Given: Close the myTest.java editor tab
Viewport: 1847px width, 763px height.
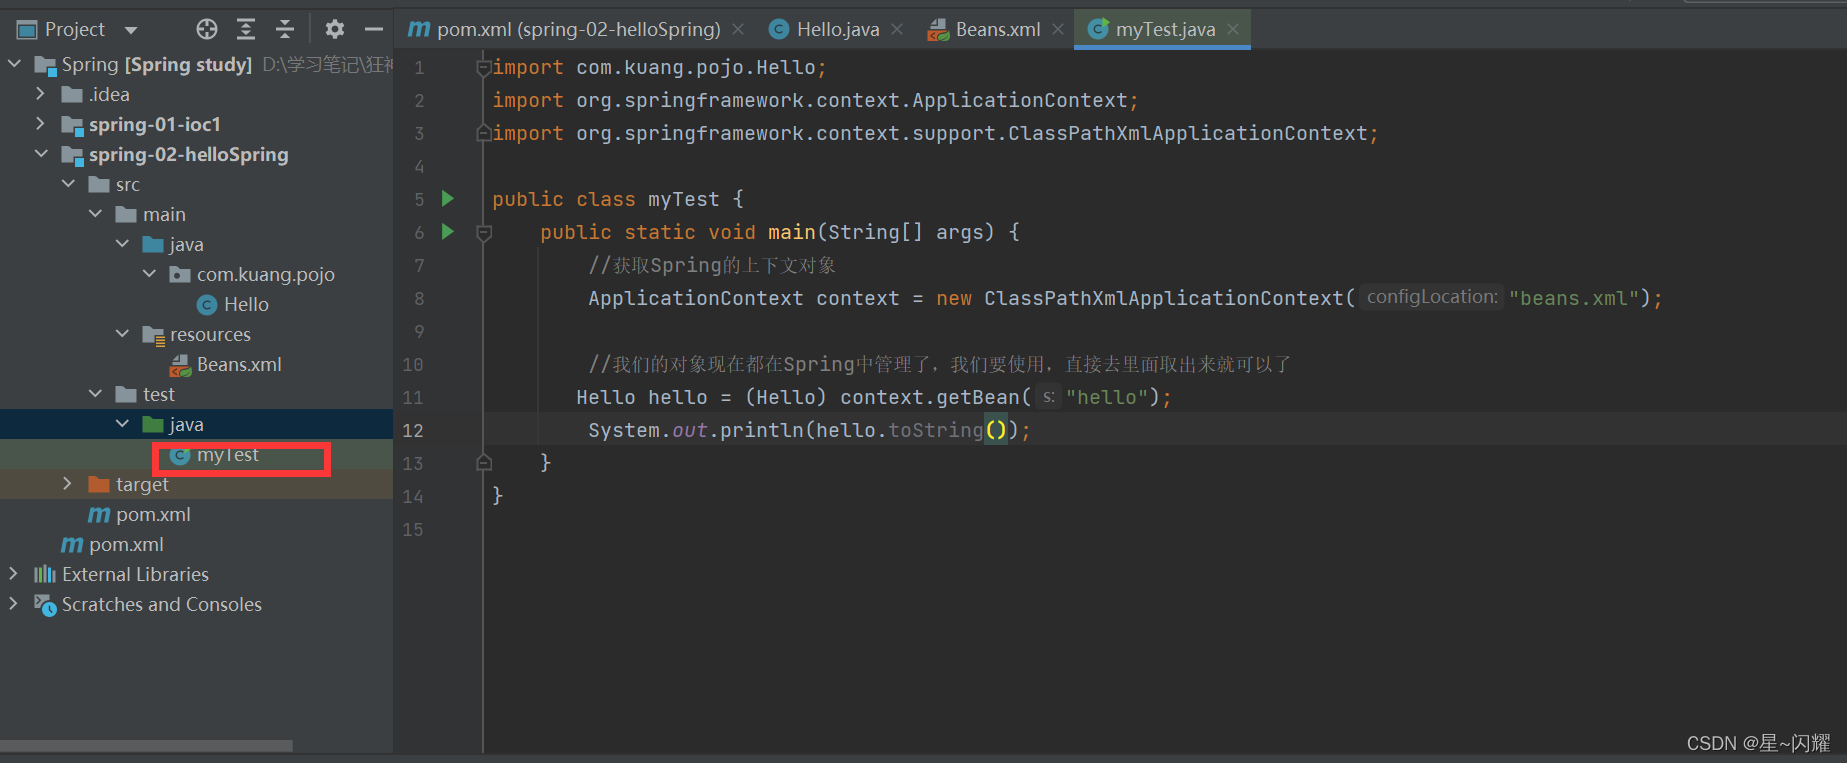Looking at the screenshot, I should pyautogui.click(x=1233, y=29).
